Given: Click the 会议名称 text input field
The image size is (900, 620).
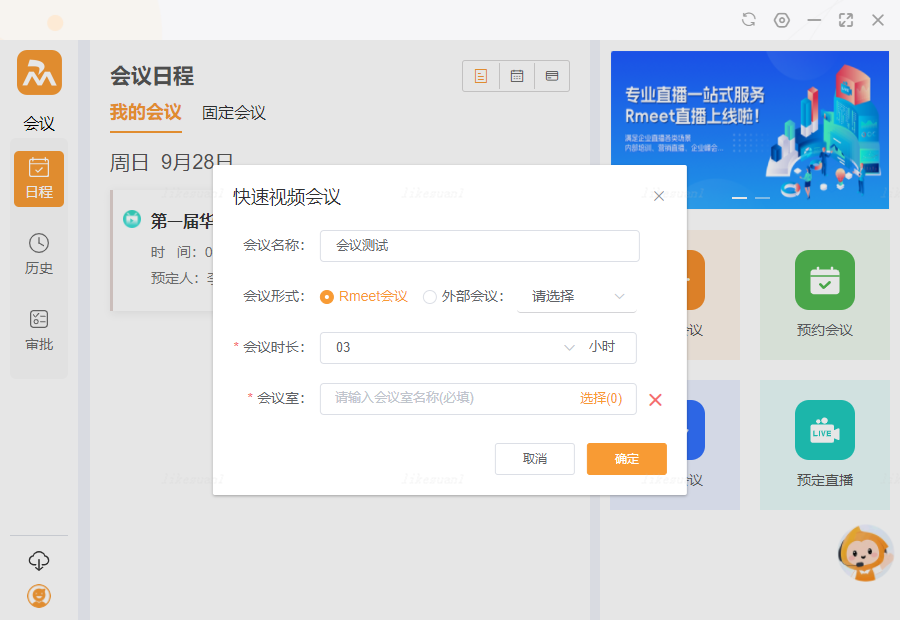Looking at the screenshot, I should click(x=479, y=245).
